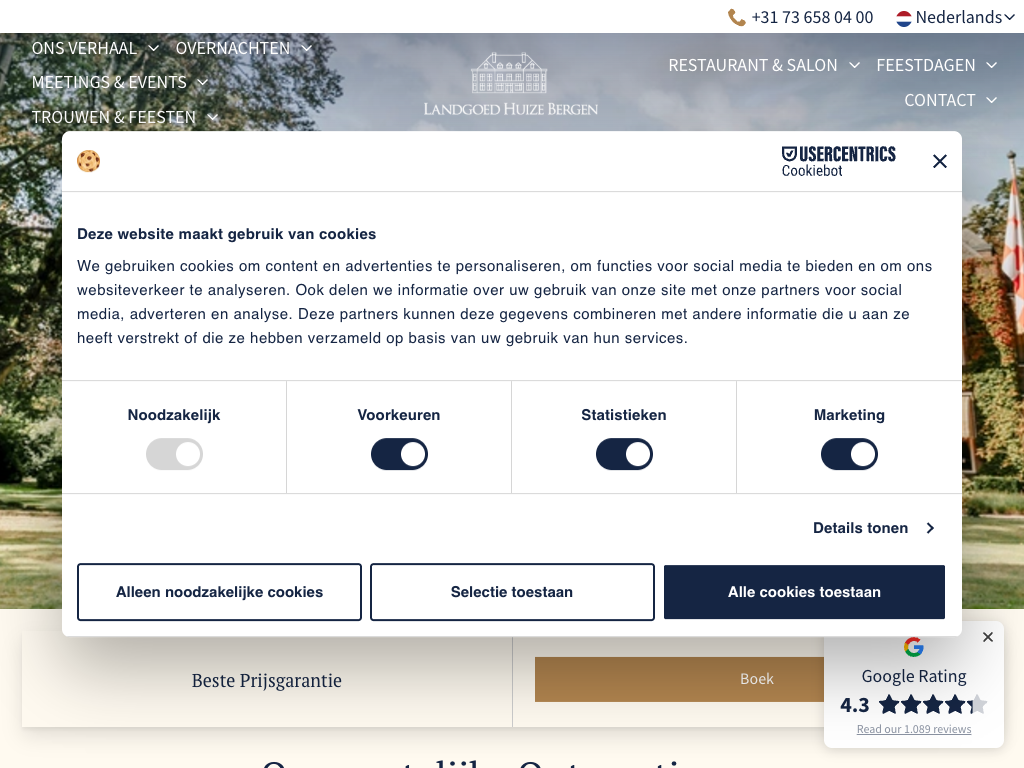1024x768 pixels.
Task: Toggle the Voorkeuren cookie switch
Action: tap(399, 455)
